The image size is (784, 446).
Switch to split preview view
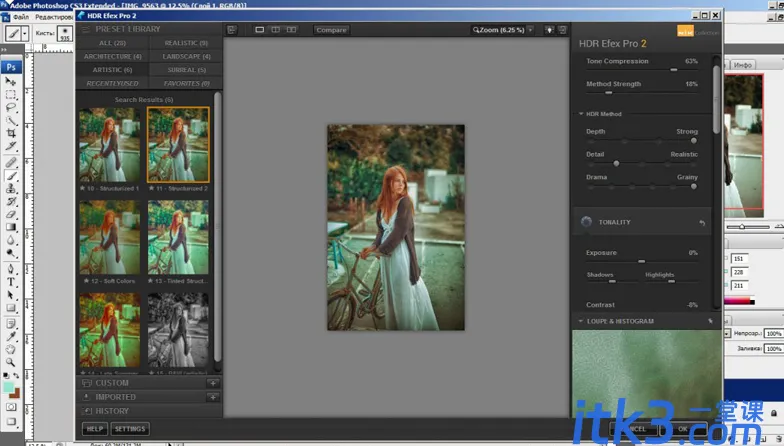point(276,30)
